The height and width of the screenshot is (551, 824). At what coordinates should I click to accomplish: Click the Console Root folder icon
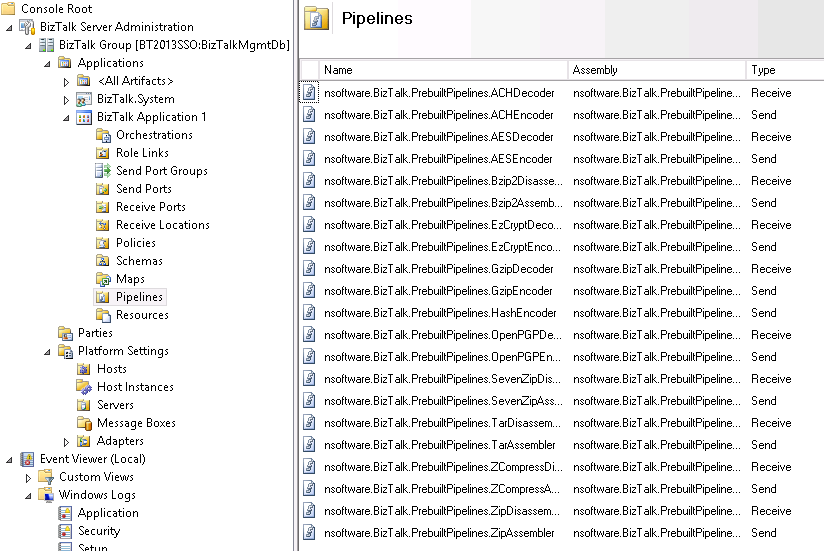tap(8, 8)
